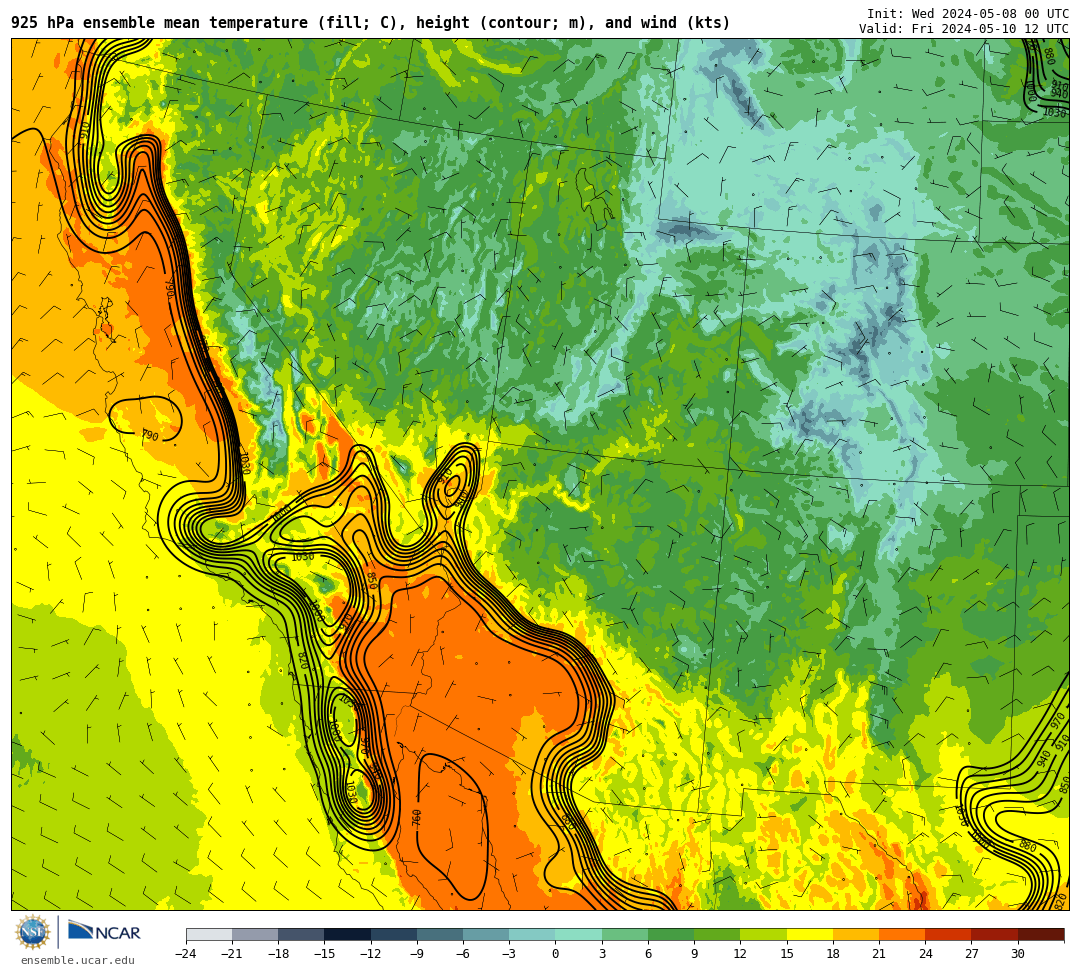Pick the colorbar swatch between -18 and -15
1080x973 pixels.
click(x=301, y=934)
